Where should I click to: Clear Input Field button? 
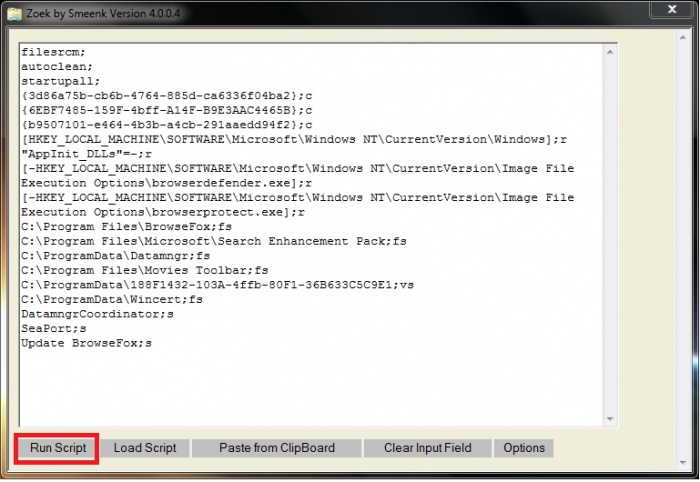pyautogui.click(x=428, y=448)
